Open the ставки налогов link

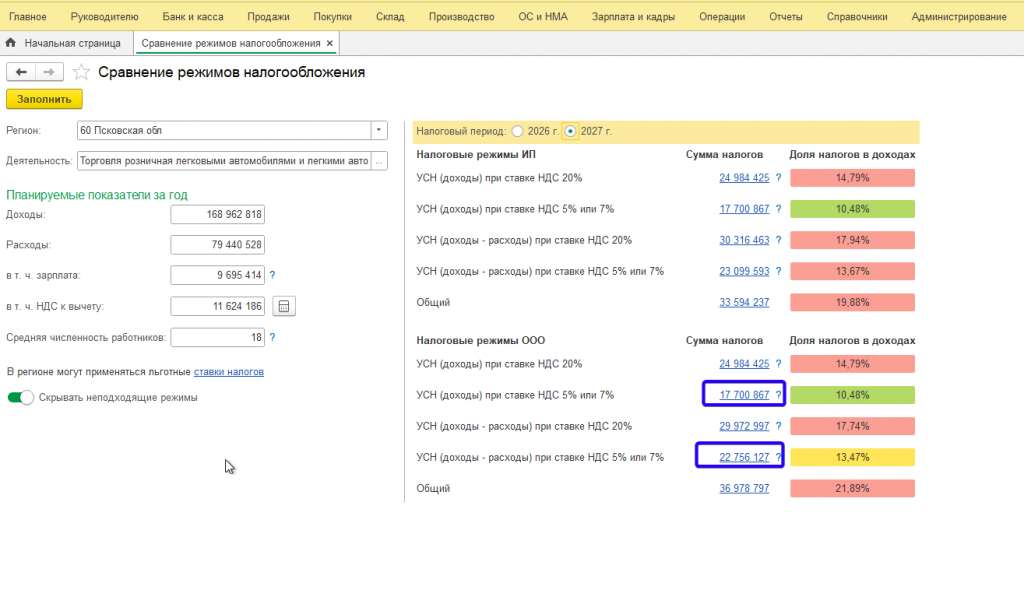pyautogui.click(x=229, y=372)
